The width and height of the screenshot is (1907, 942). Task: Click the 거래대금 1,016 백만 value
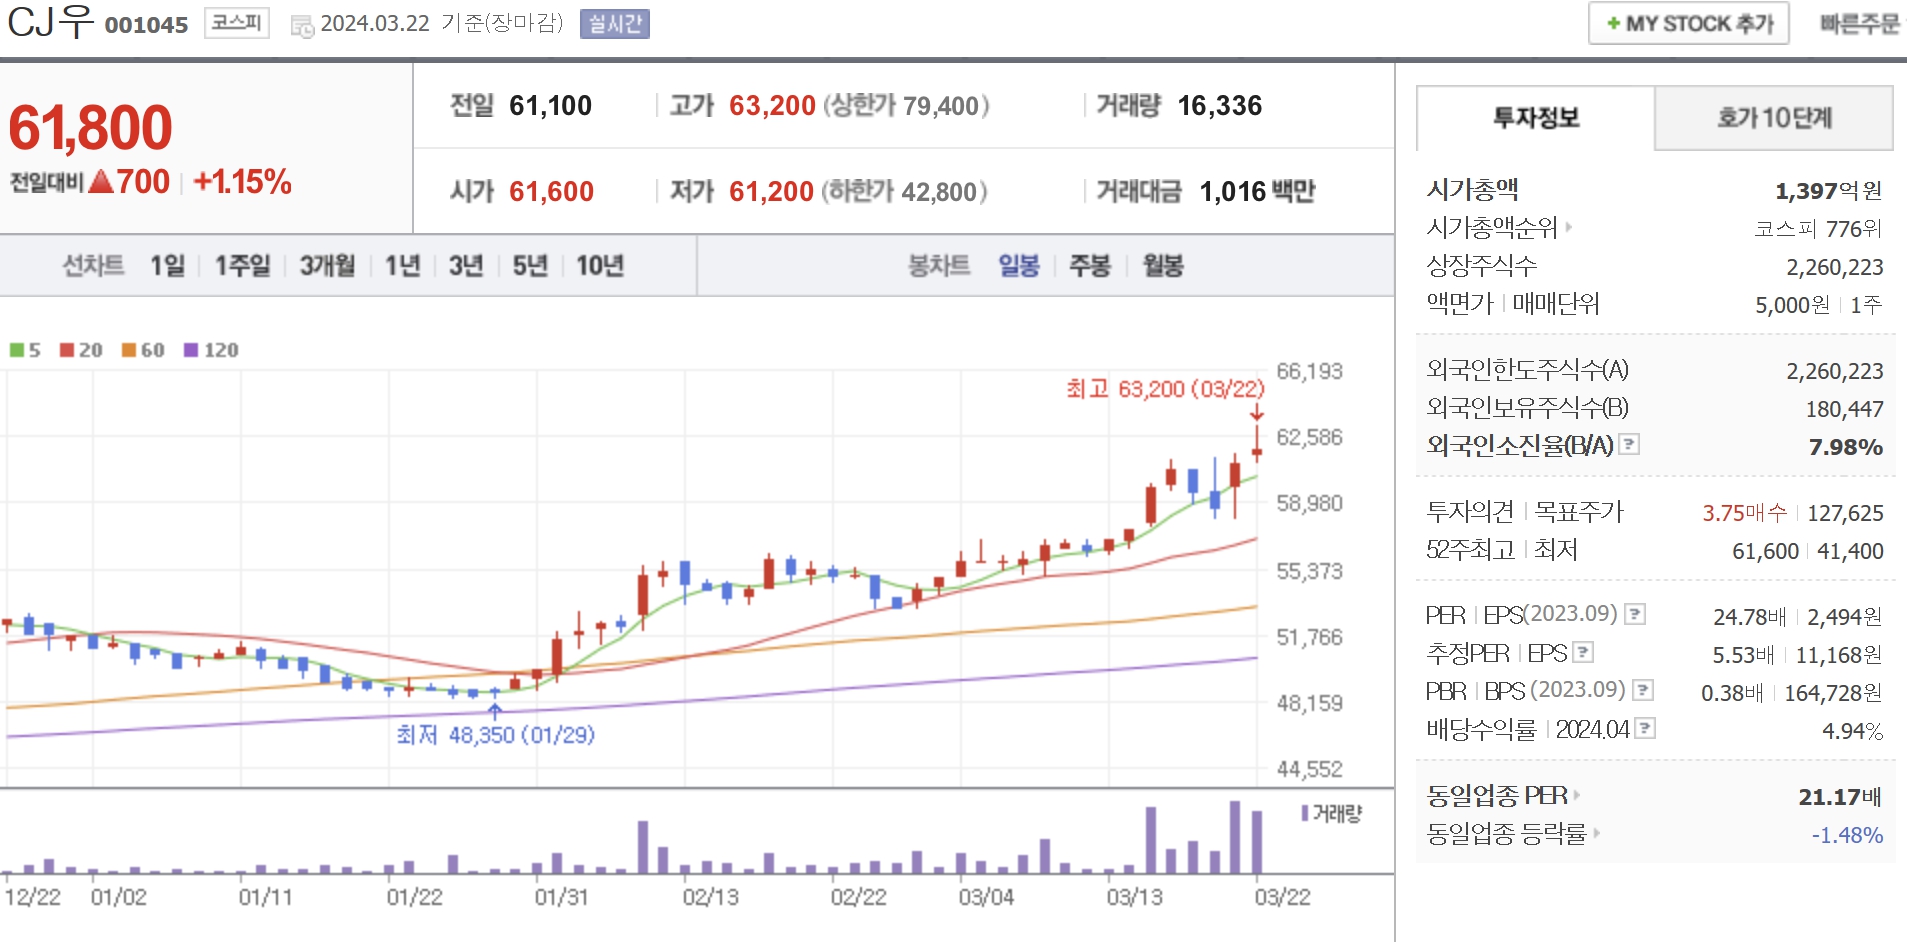[x=1257, y=191]
